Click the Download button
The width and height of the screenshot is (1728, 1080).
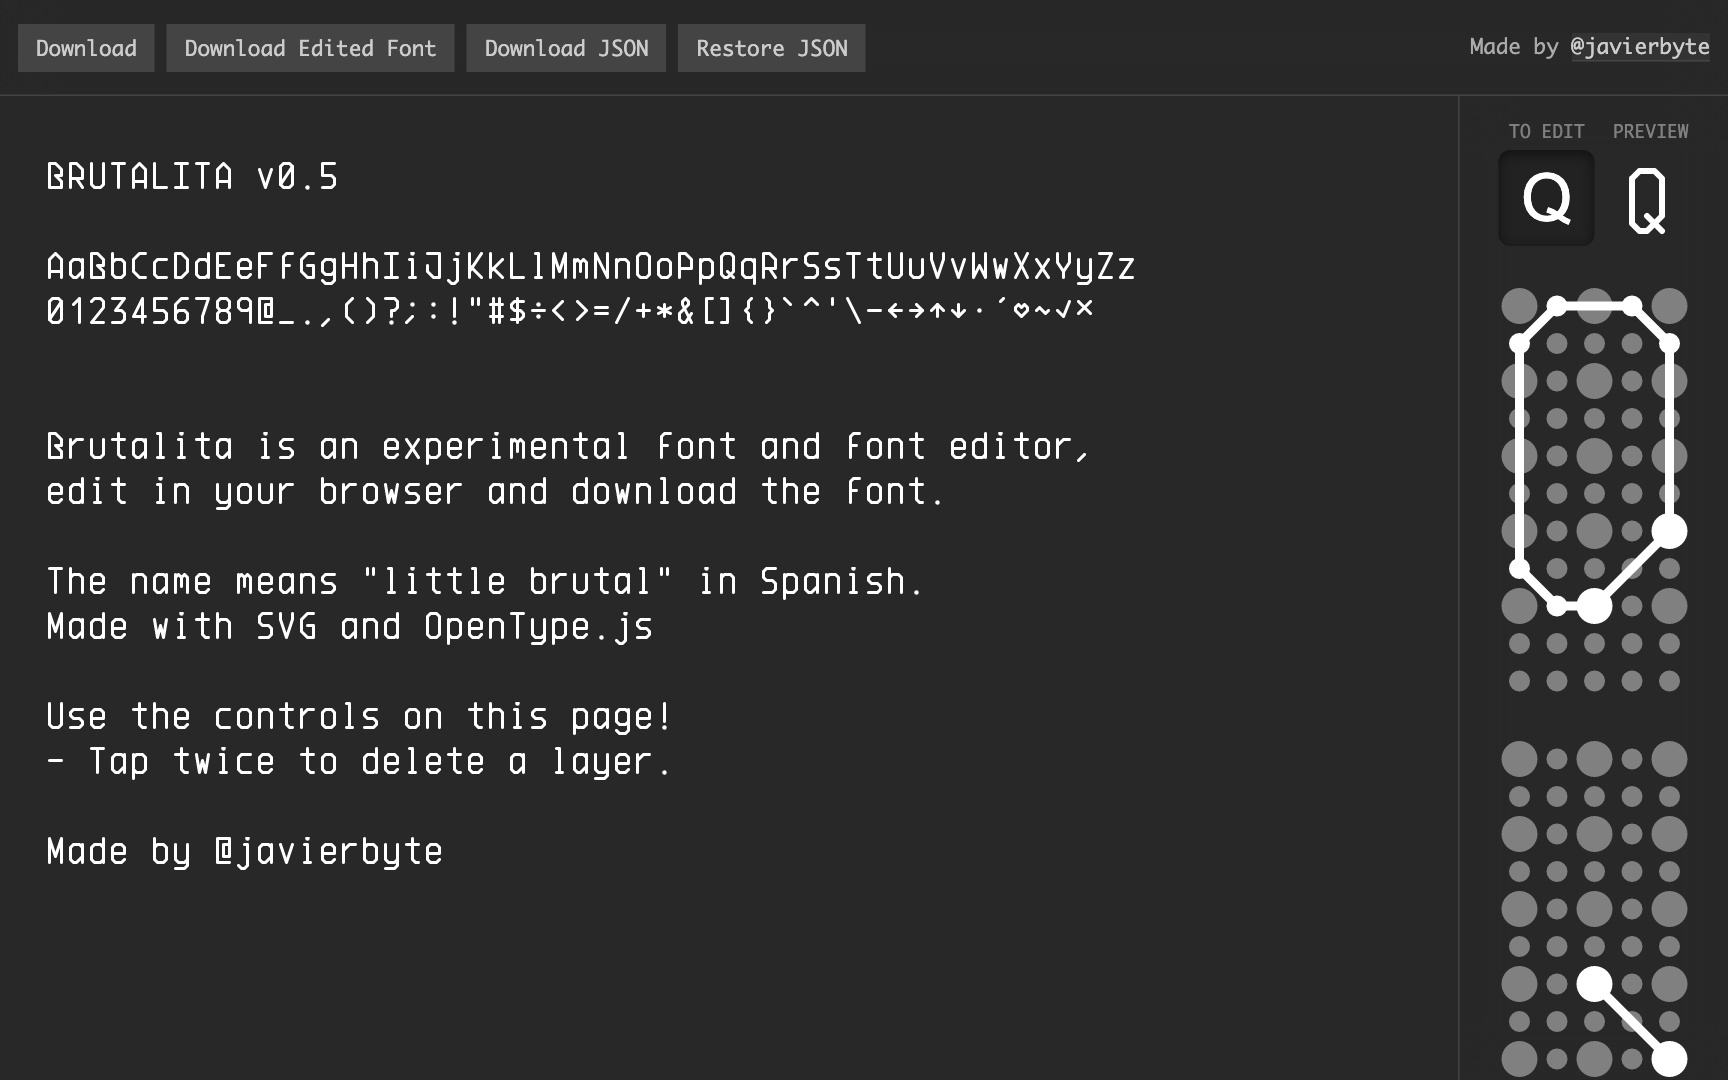(x=86, y=48)
